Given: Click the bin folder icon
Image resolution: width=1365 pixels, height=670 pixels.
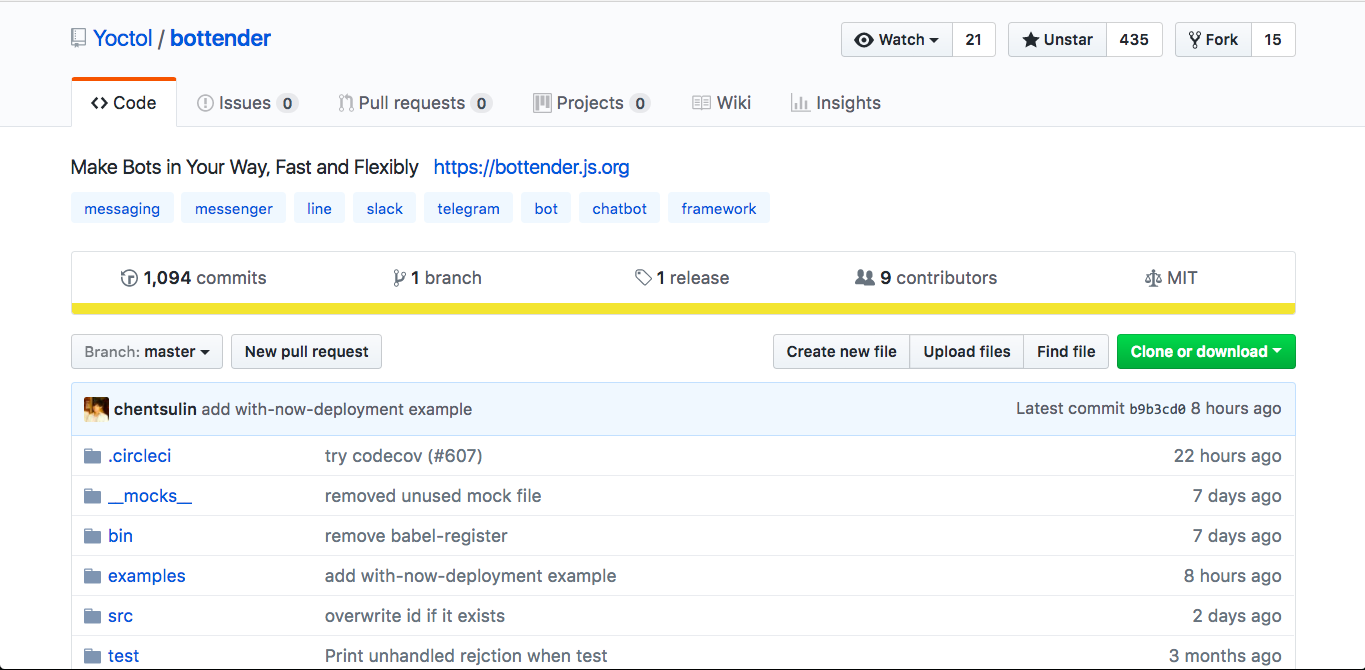Looking at the screenshot, I should click(92, 536).
